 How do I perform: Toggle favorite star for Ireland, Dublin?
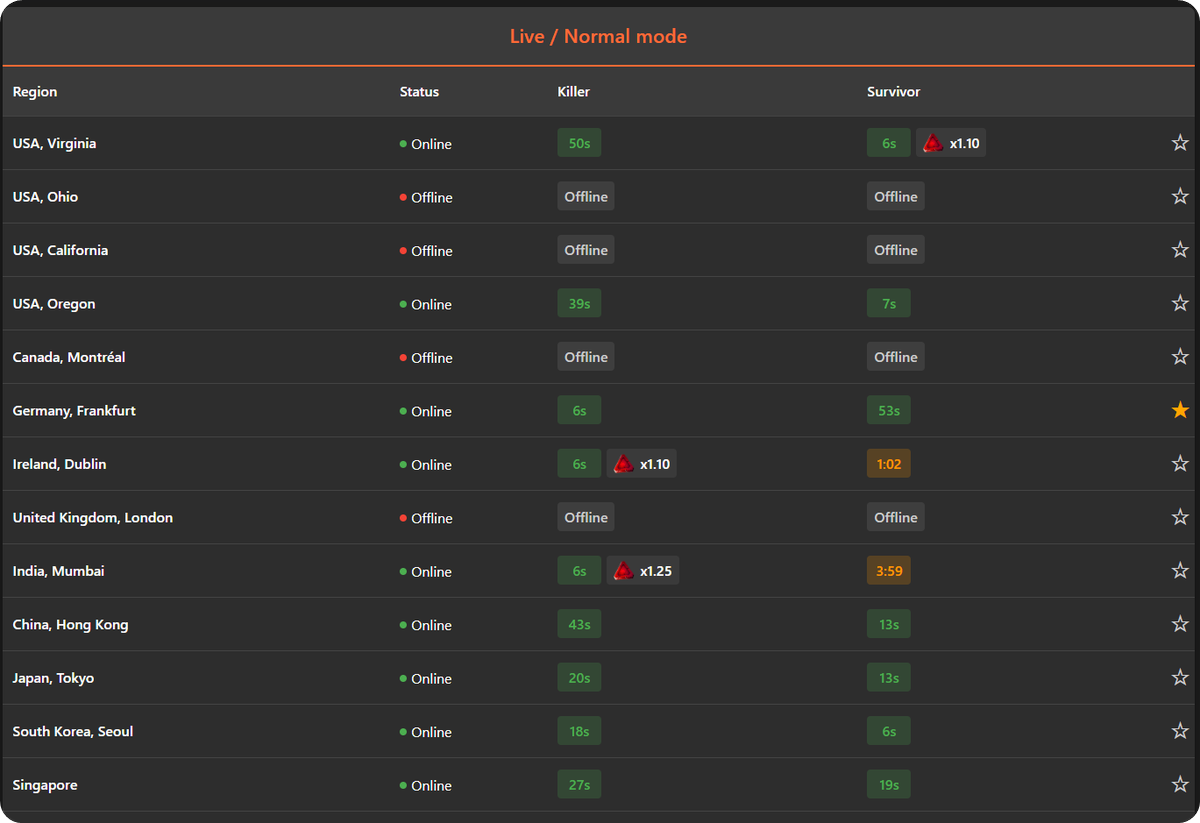point(1180,464)
